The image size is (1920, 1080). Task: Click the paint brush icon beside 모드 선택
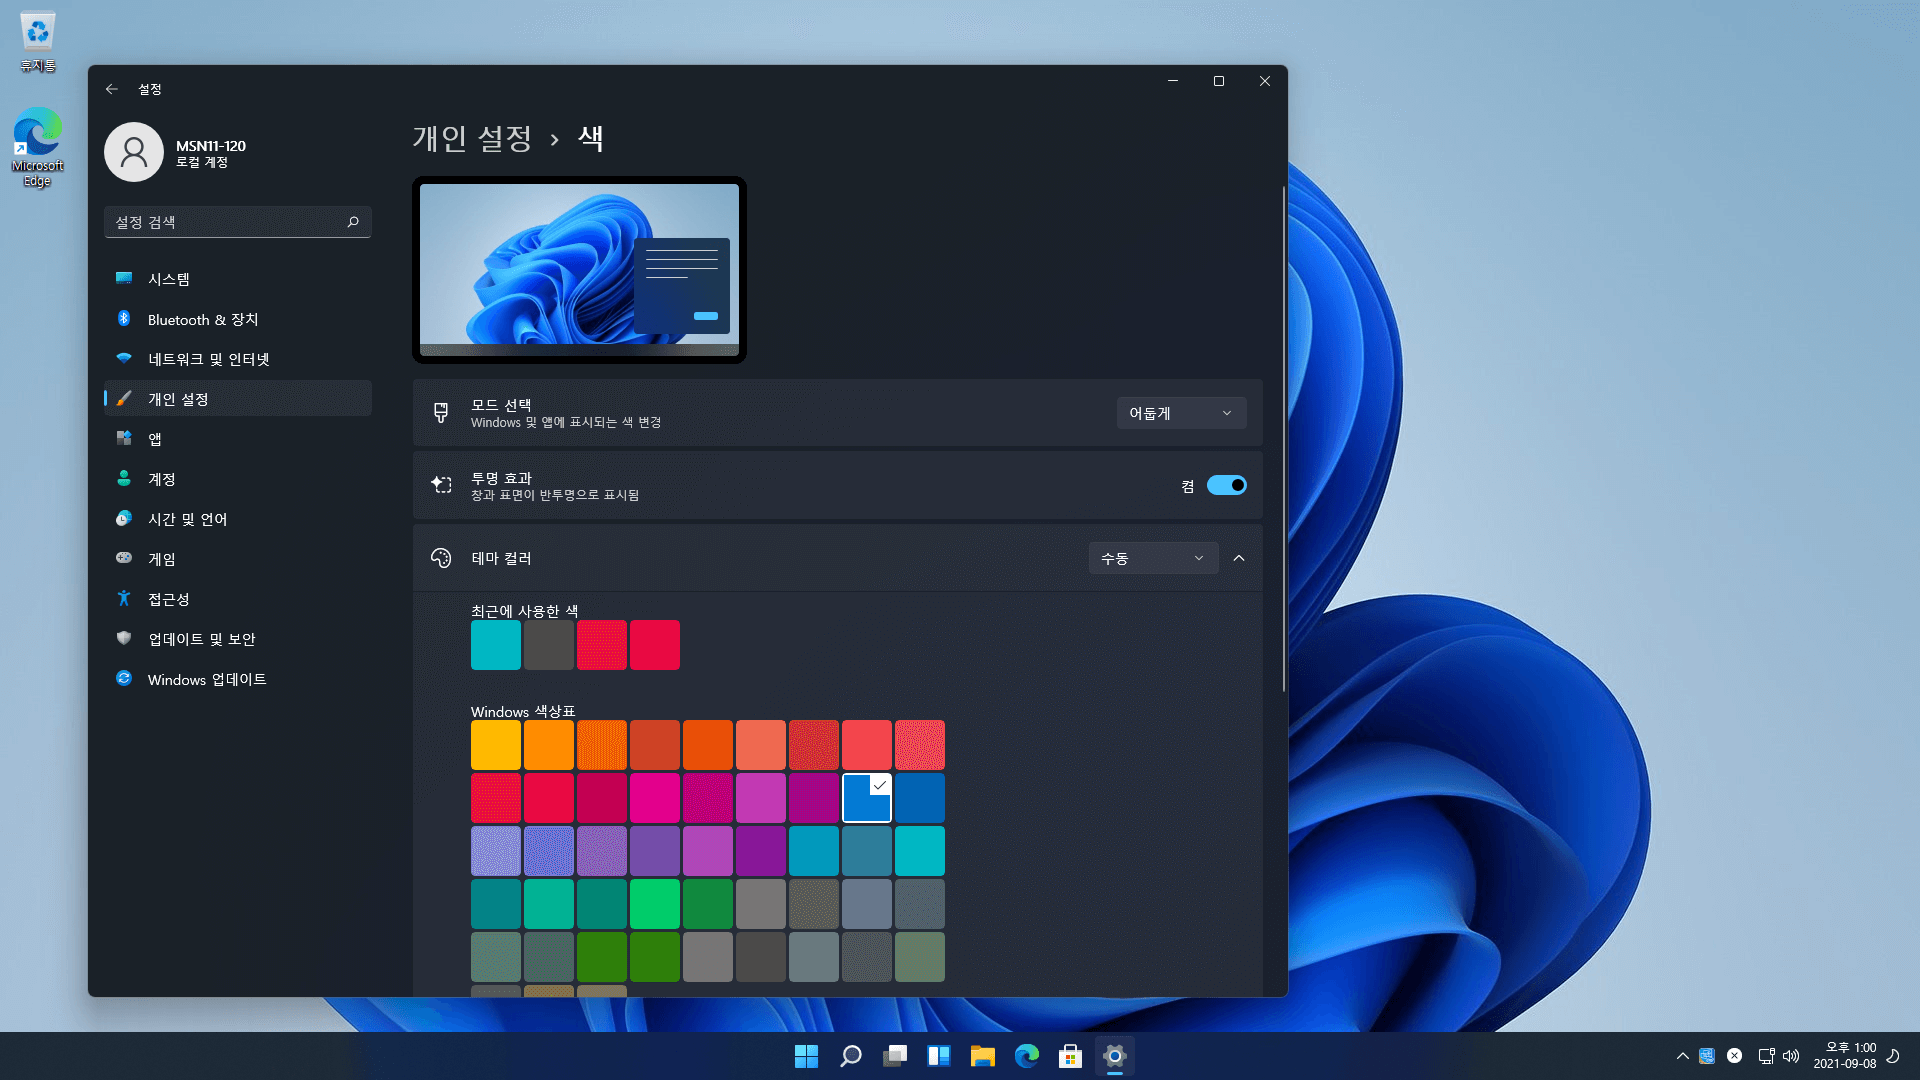click(441, 412)
